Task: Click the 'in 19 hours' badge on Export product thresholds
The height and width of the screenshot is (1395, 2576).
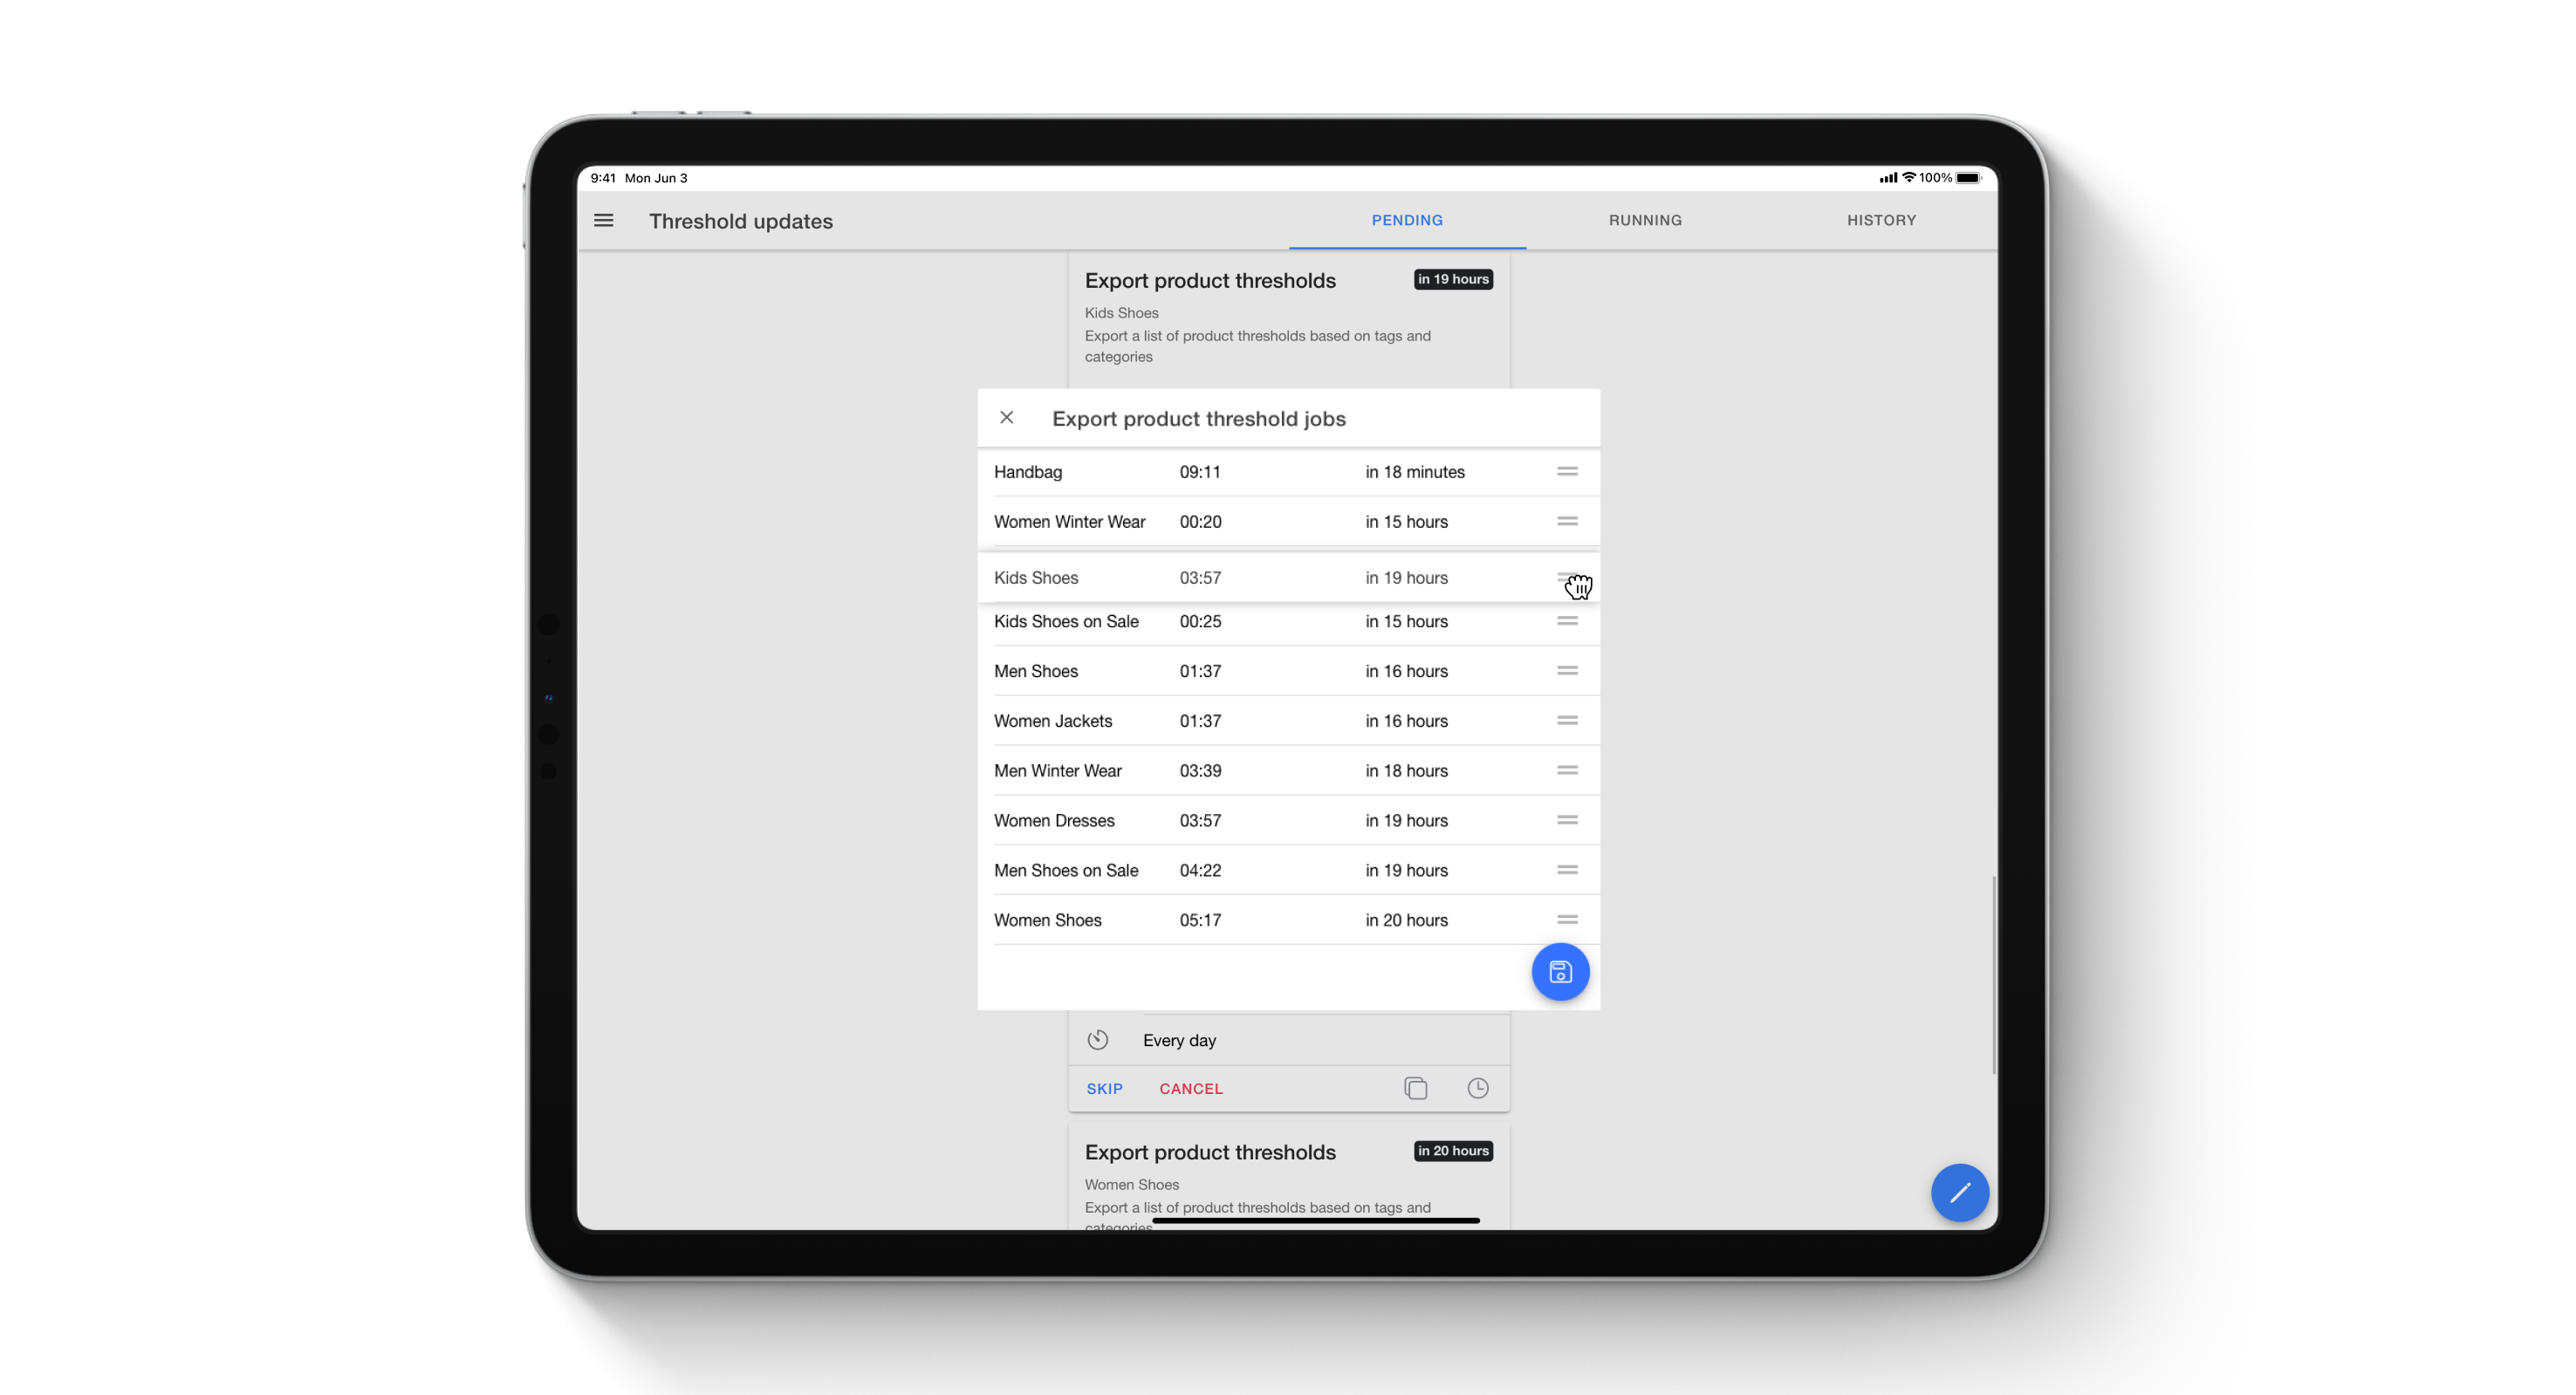Action: tap(1452, 279)
